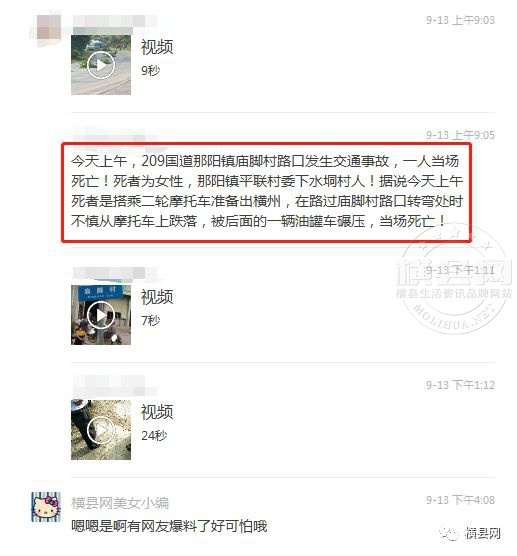Play the 7秒 video clip
517x556 pixels.
(101, 315)
